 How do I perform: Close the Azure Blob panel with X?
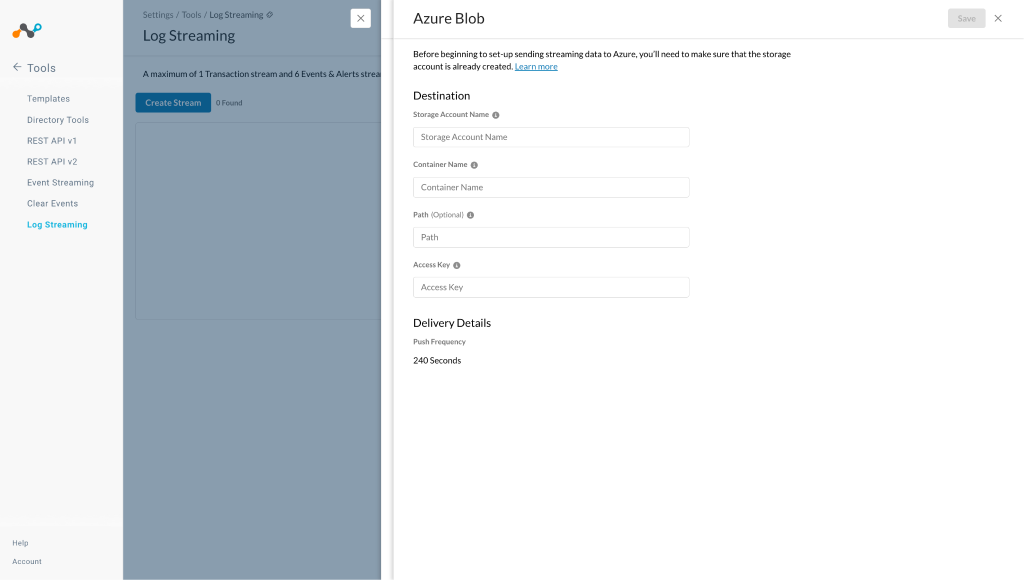click(998, 18)
